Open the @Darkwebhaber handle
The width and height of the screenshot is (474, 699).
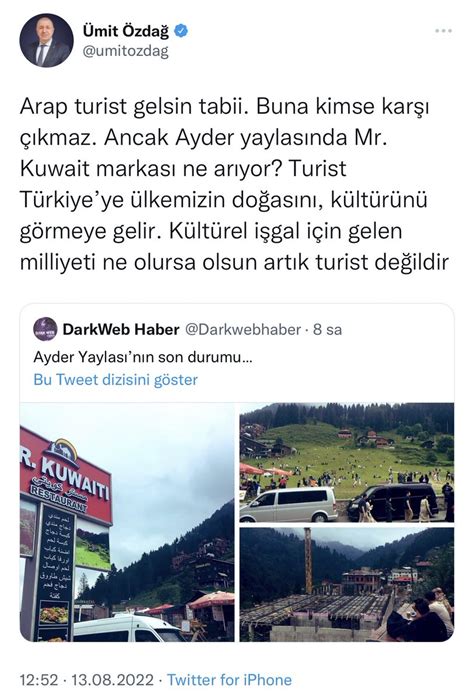243,329
